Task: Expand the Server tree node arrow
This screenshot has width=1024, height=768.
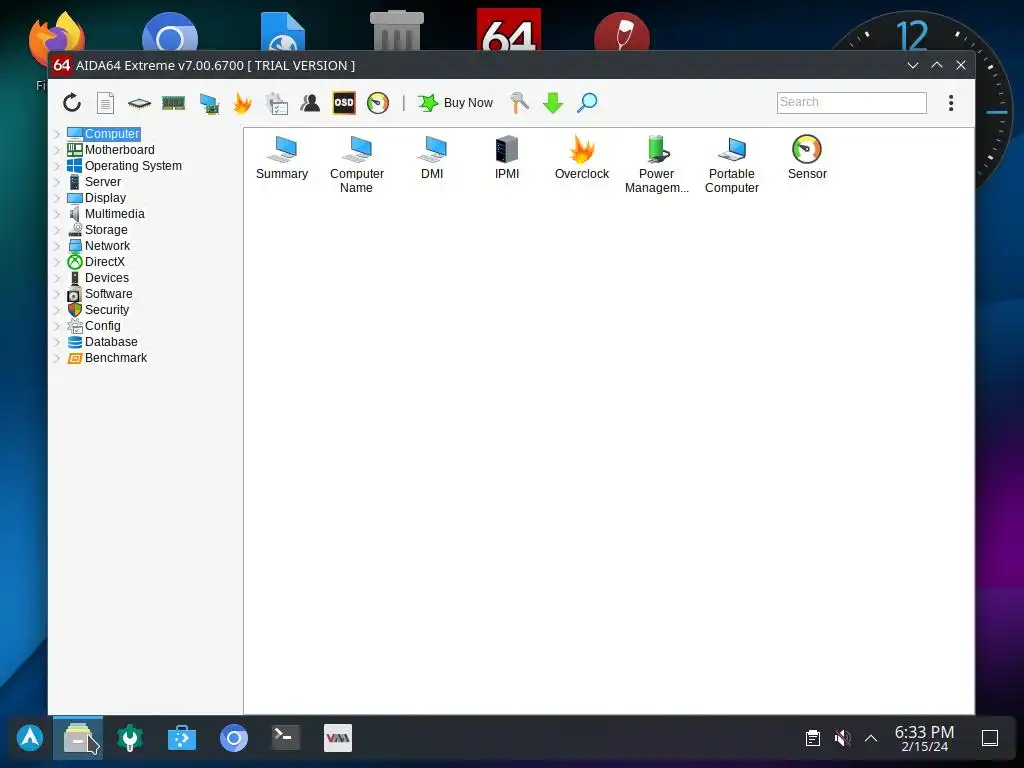Action: pyautogui.click(x=57, y=182)
